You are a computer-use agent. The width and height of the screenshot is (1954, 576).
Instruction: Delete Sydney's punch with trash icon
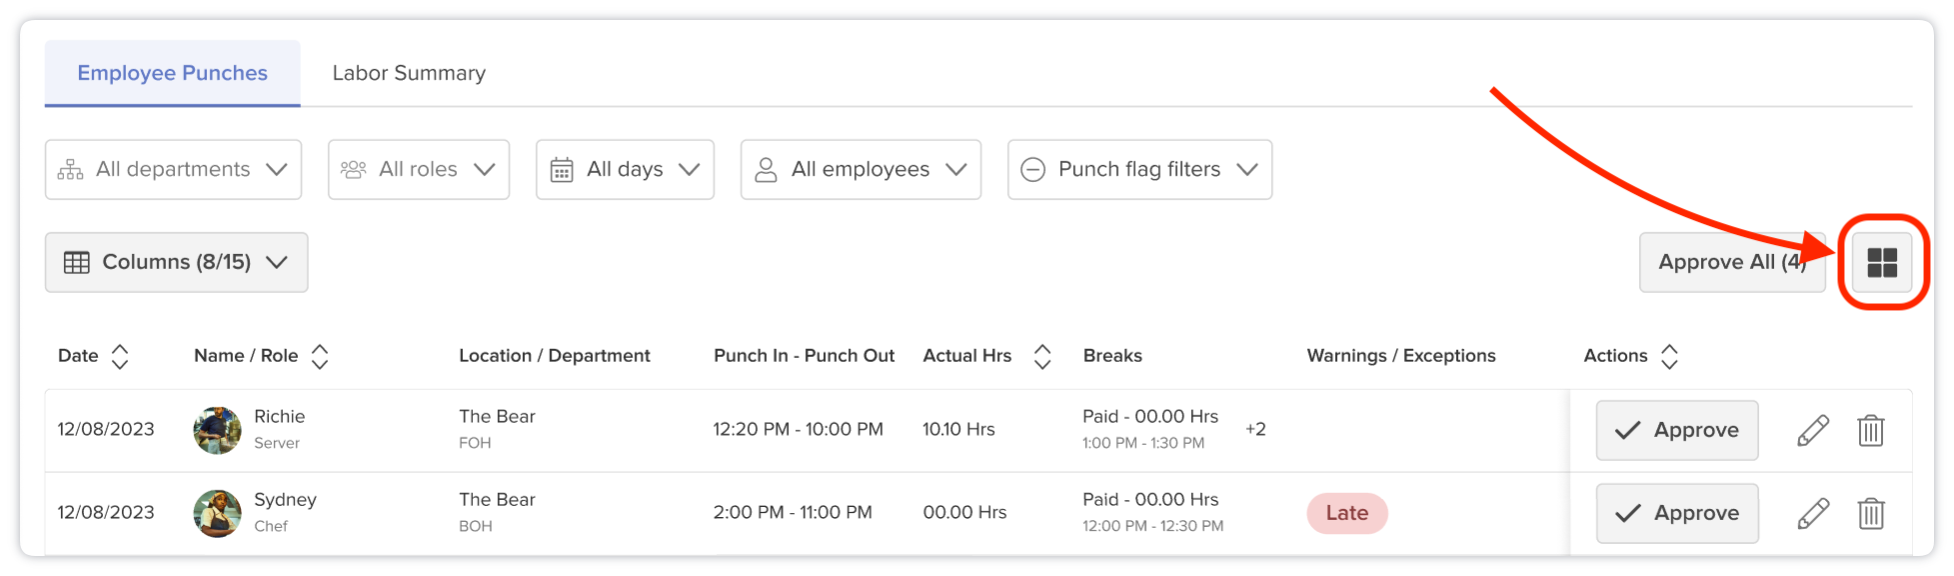click(x=1871, y=513)
